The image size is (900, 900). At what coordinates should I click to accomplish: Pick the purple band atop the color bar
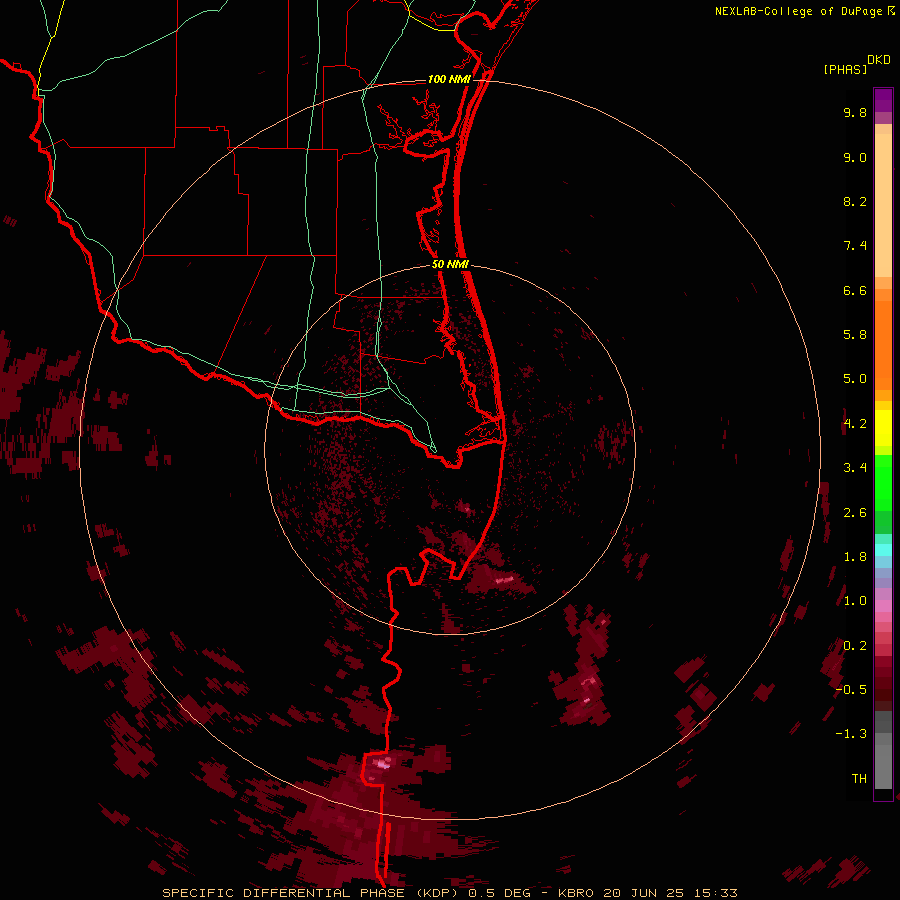click(883, 100)
